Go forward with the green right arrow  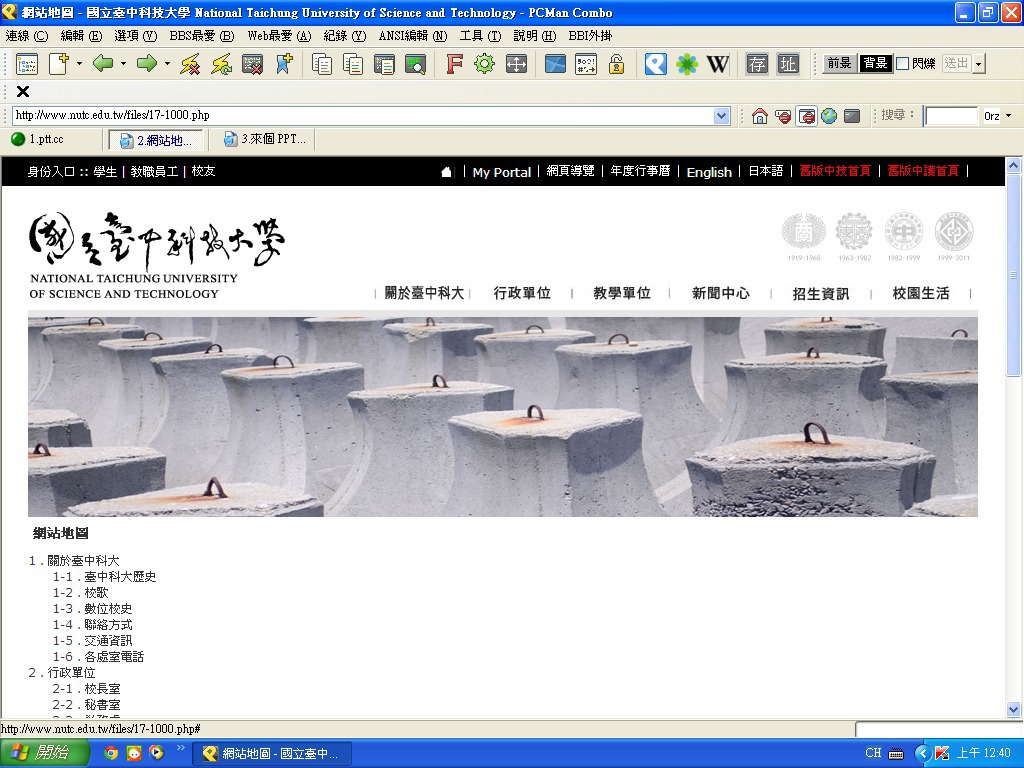pos(147,64)
